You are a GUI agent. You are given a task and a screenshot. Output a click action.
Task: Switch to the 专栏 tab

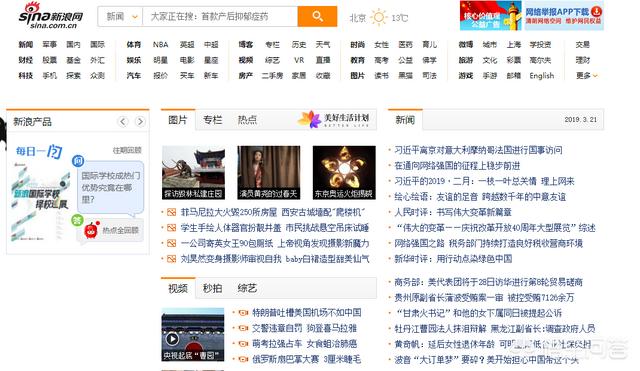coord(212,120)
